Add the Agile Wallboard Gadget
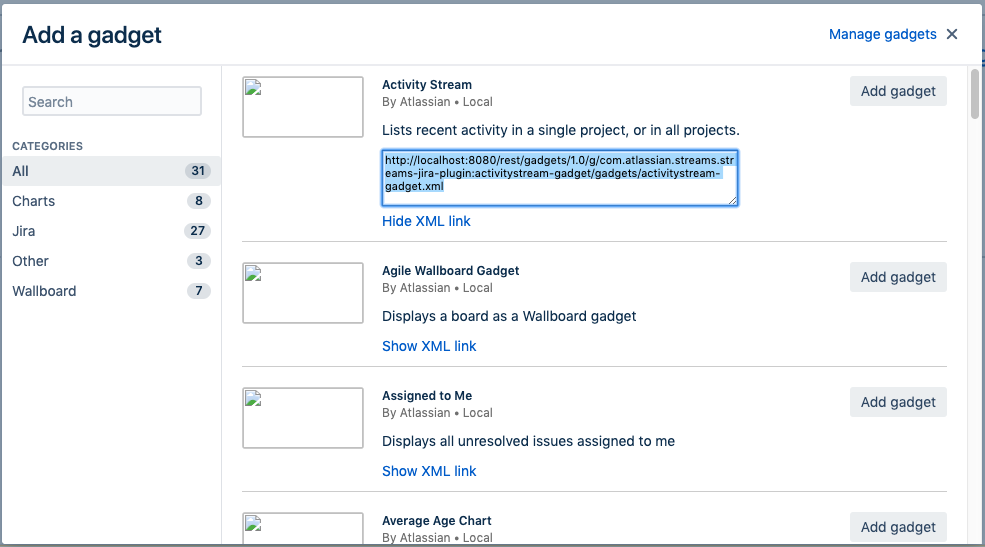Viewport: 985px width, 547px height. pos(898,277)
